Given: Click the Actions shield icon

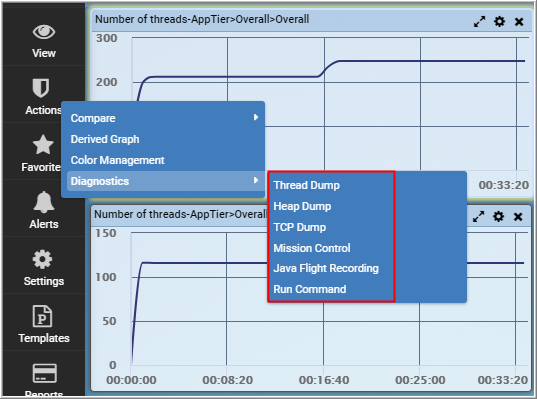Looking at the screenshot, I should click(41, 88).
